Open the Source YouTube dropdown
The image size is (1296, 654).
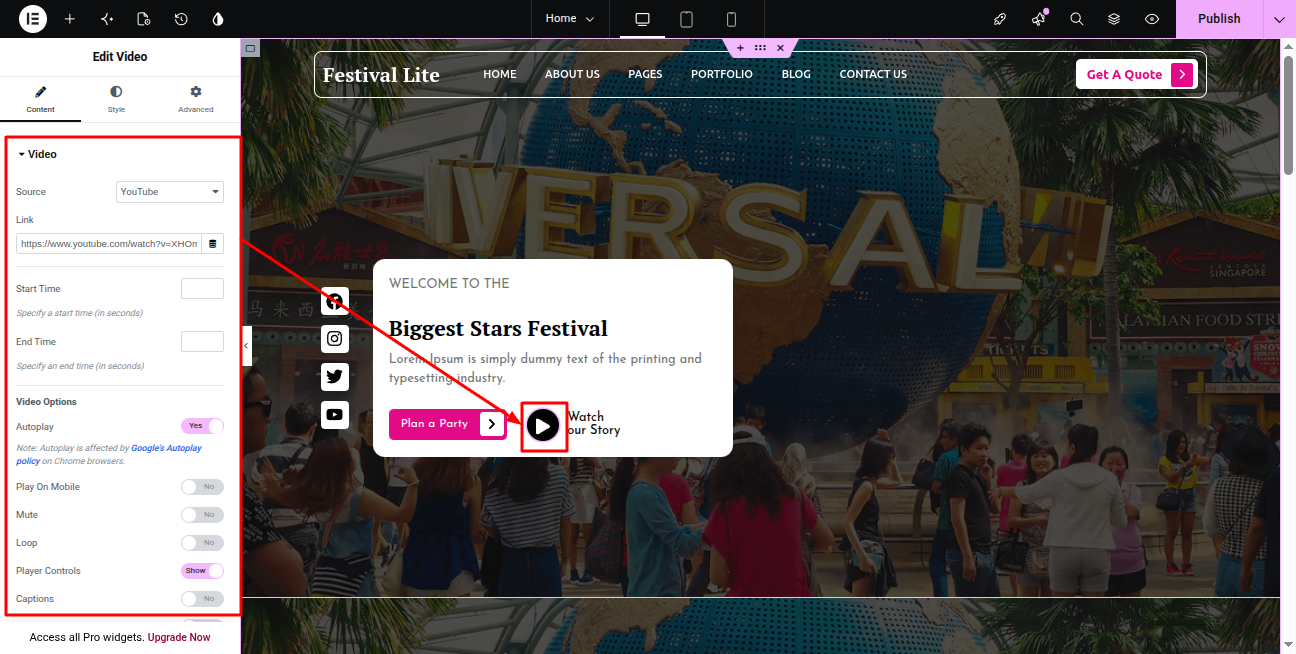pyautogui.click(x=170, y=192)
